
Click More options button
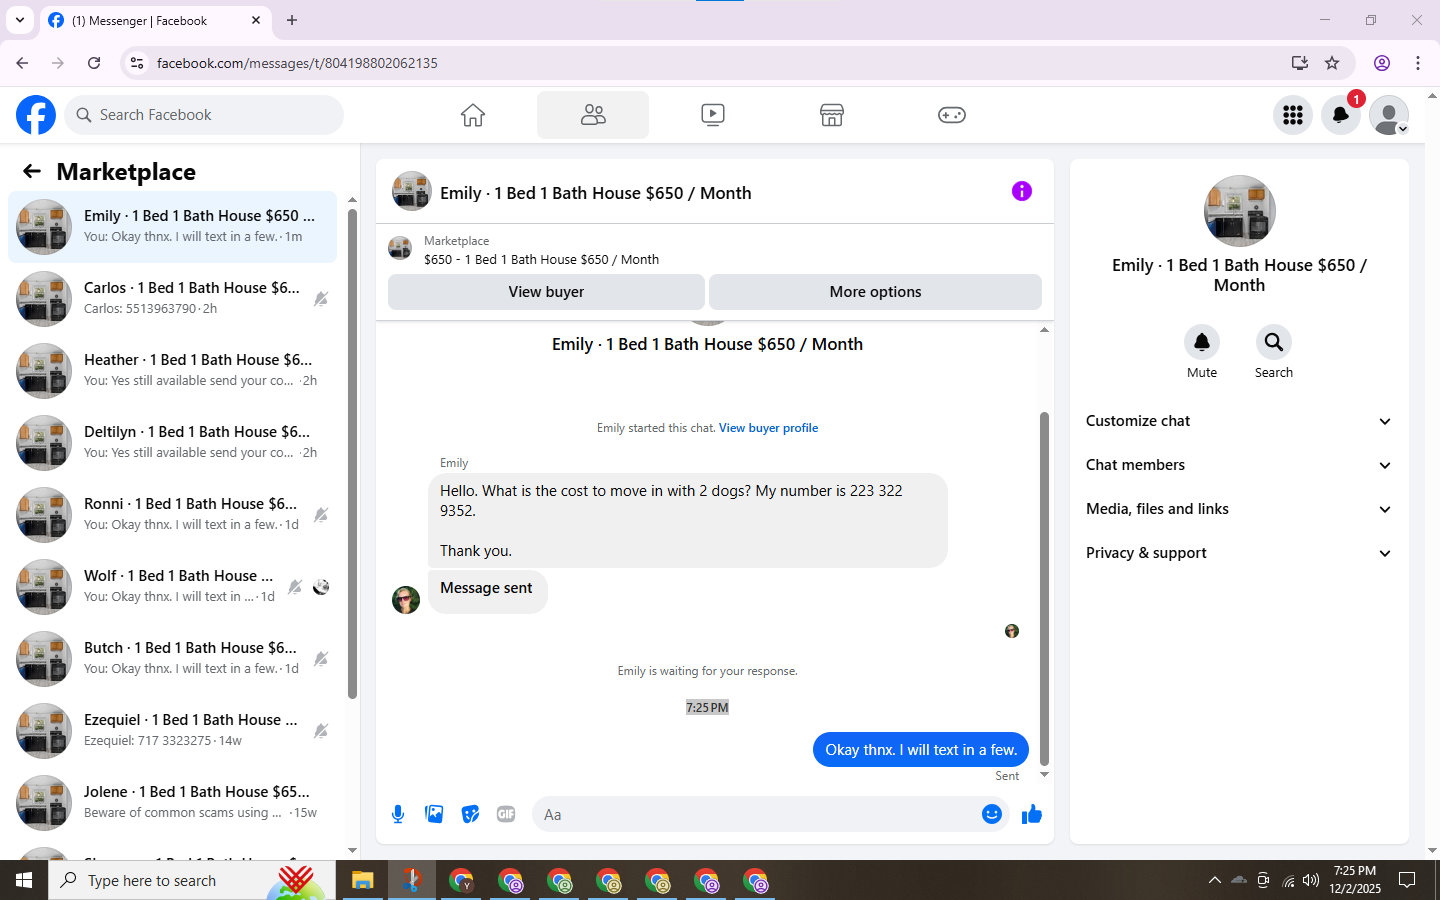tap(875, 292)
